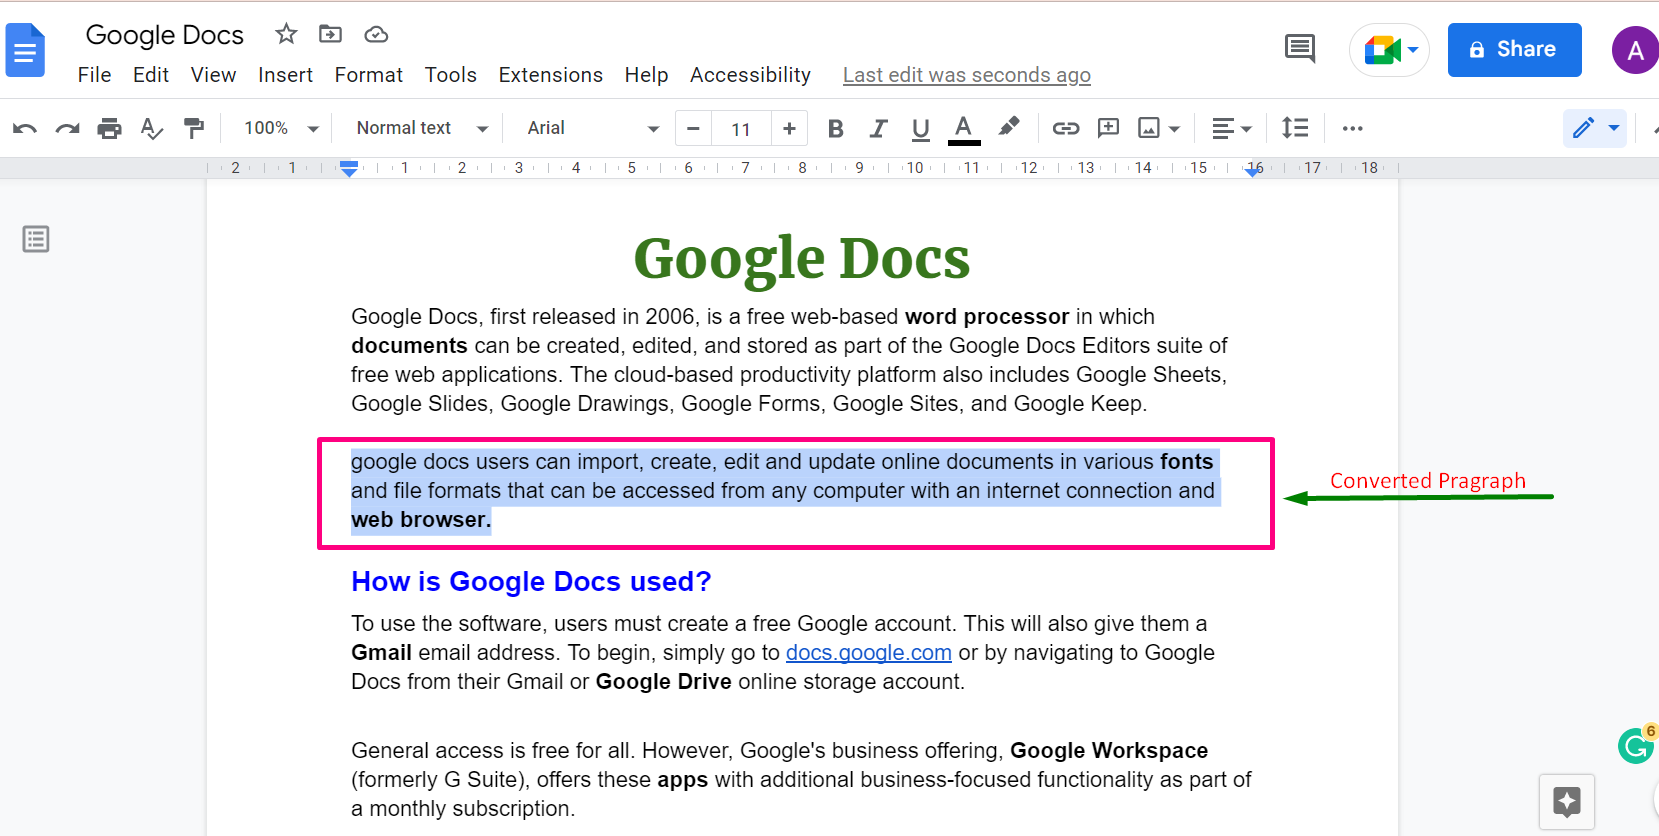Open the Edit menu
The width and height of the screenshot is (1659, 836).
pos(151,75)
